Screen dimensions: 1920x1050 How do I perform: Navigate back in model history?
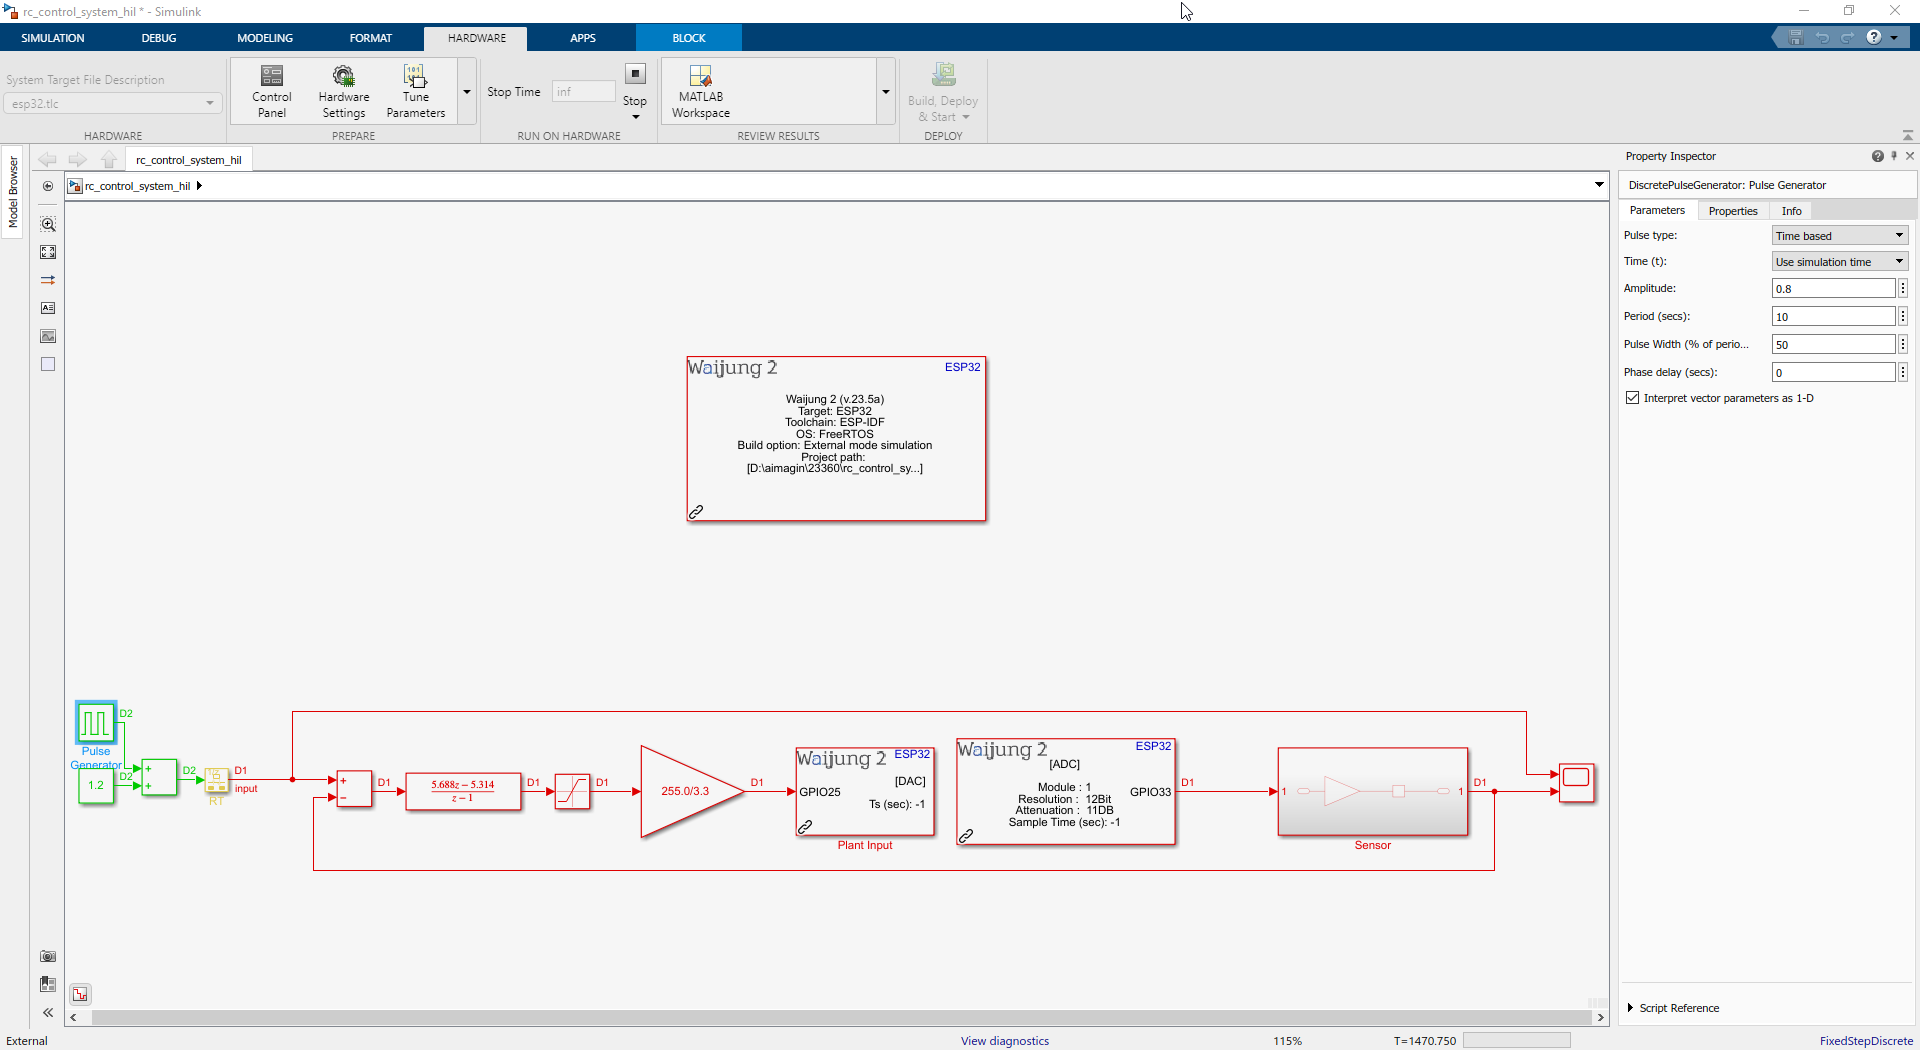(47, 159)
